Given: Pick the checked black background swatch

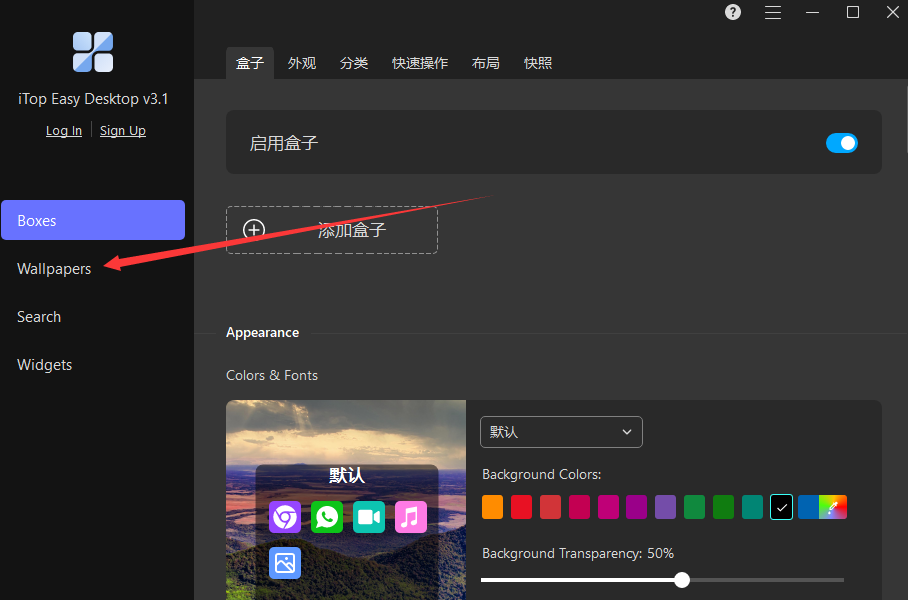Looking at the screenshot, I should (x=781, y=507).
